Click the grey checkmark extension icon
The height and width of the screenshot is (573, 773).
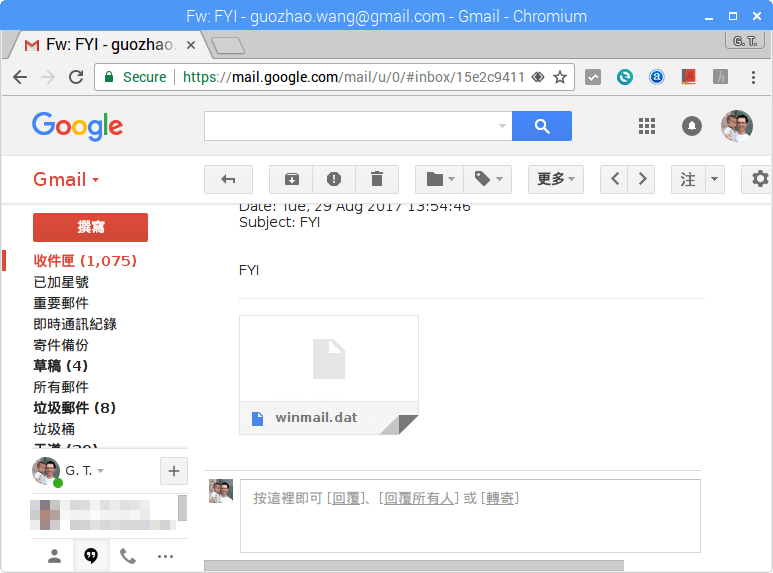click(593, 77)
